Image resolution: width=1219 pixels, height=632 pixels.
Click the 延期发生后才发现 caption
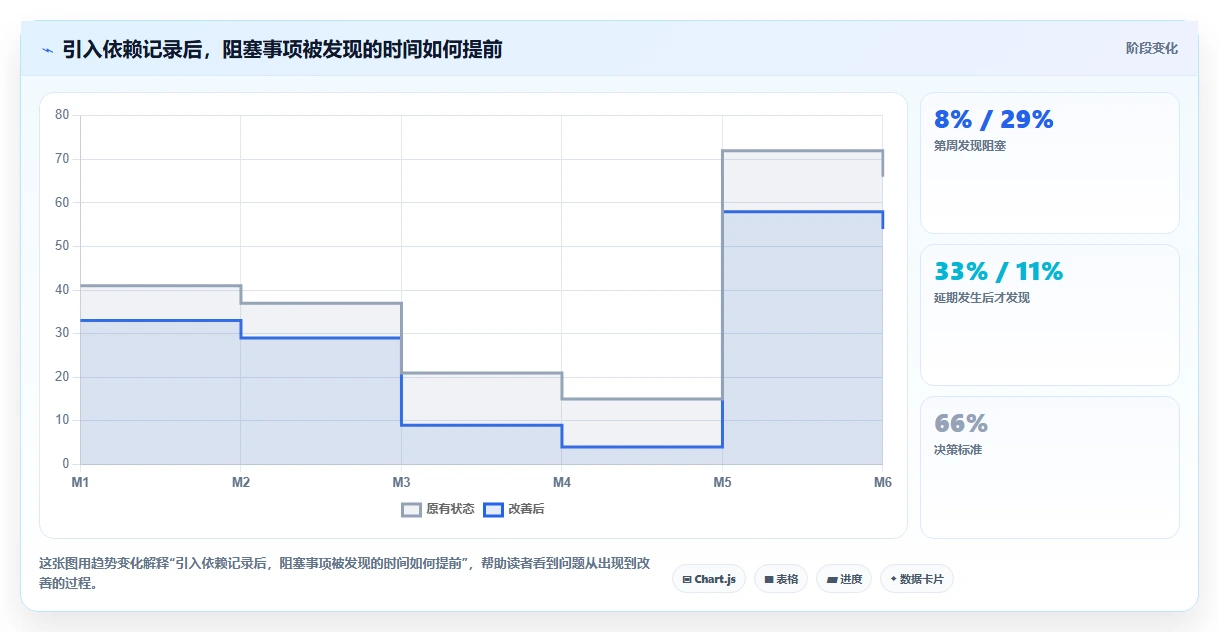[x=982, y=298]
